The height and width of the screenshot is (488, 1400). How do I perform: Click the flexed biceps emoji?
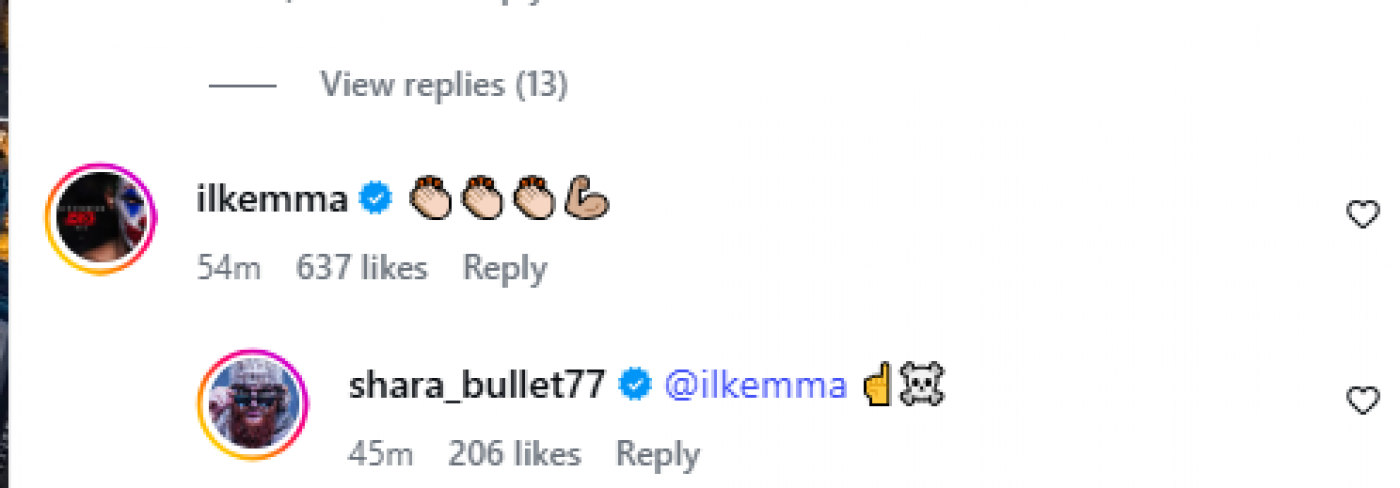[x=587, y=199]
